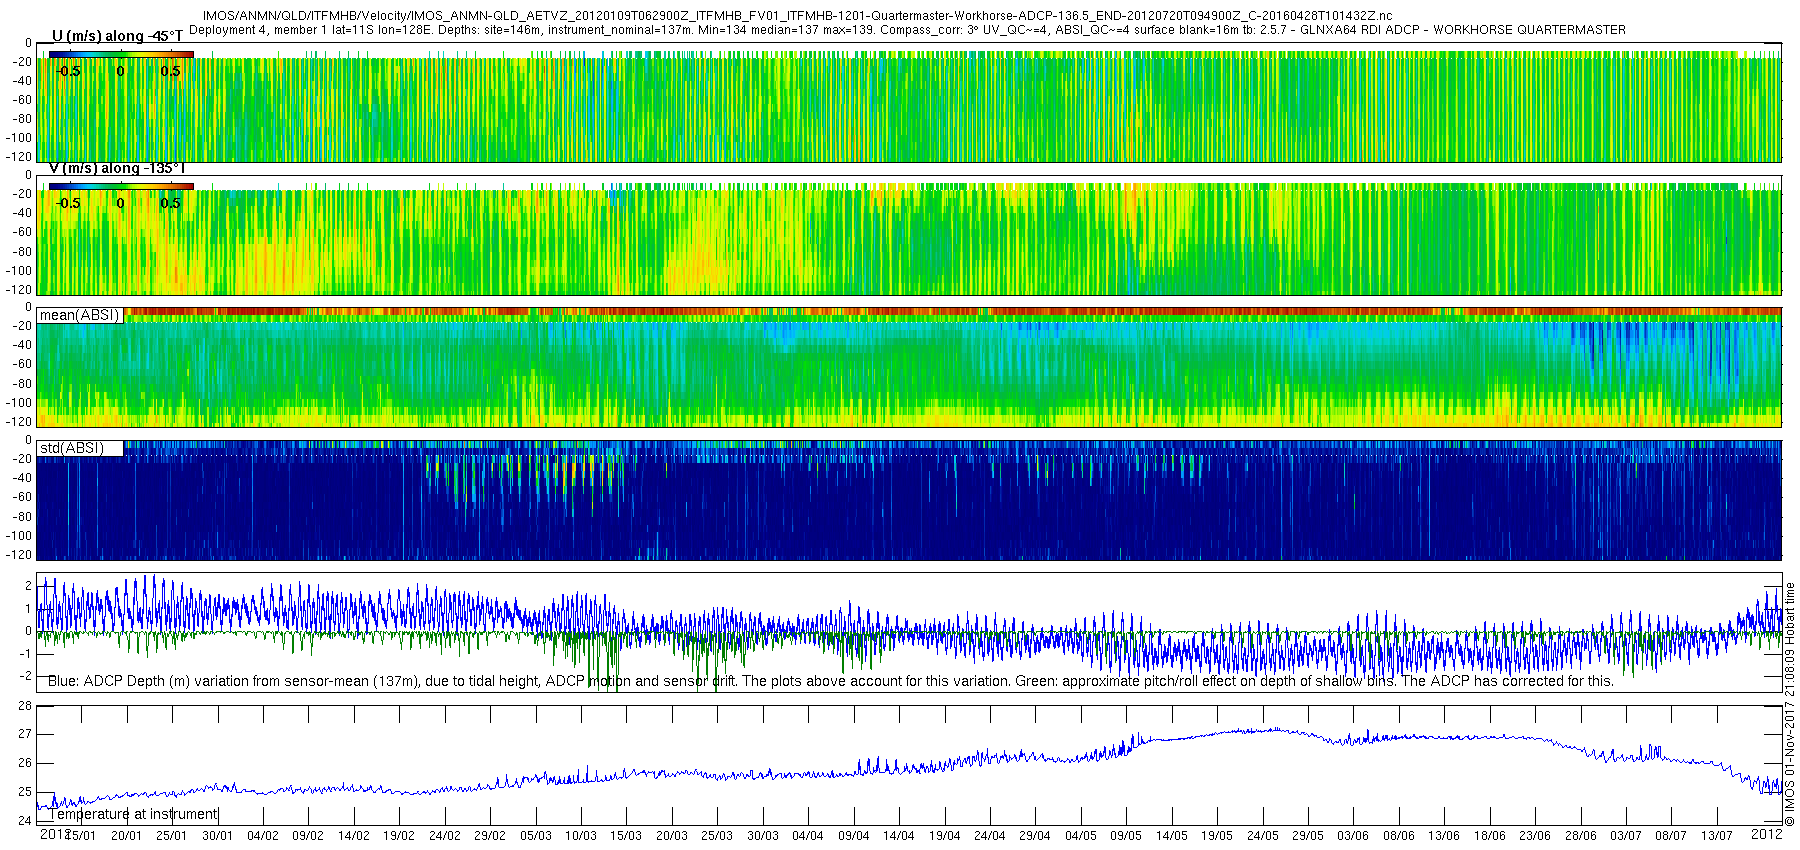Click the V velocity colorbar
Viewport: 1800px width, 850px height.
tap(121, 186)
